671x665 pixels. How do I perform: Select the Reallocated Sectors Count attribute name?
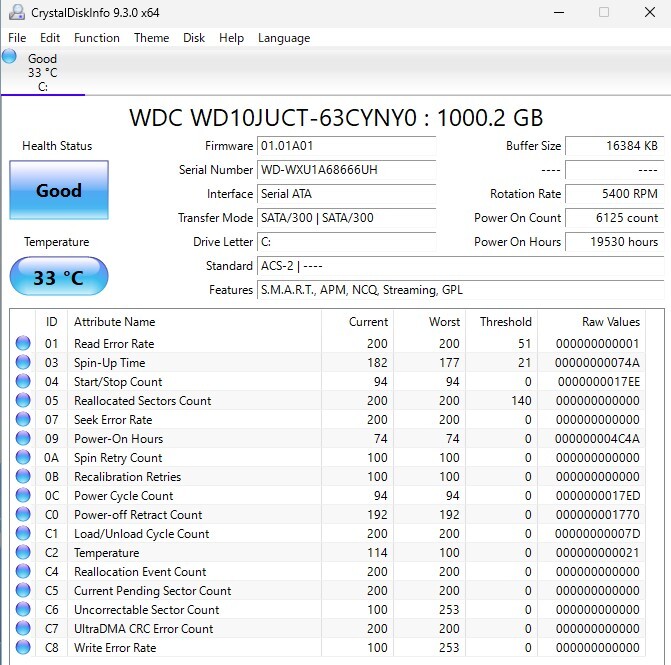(x=143, y=401)
